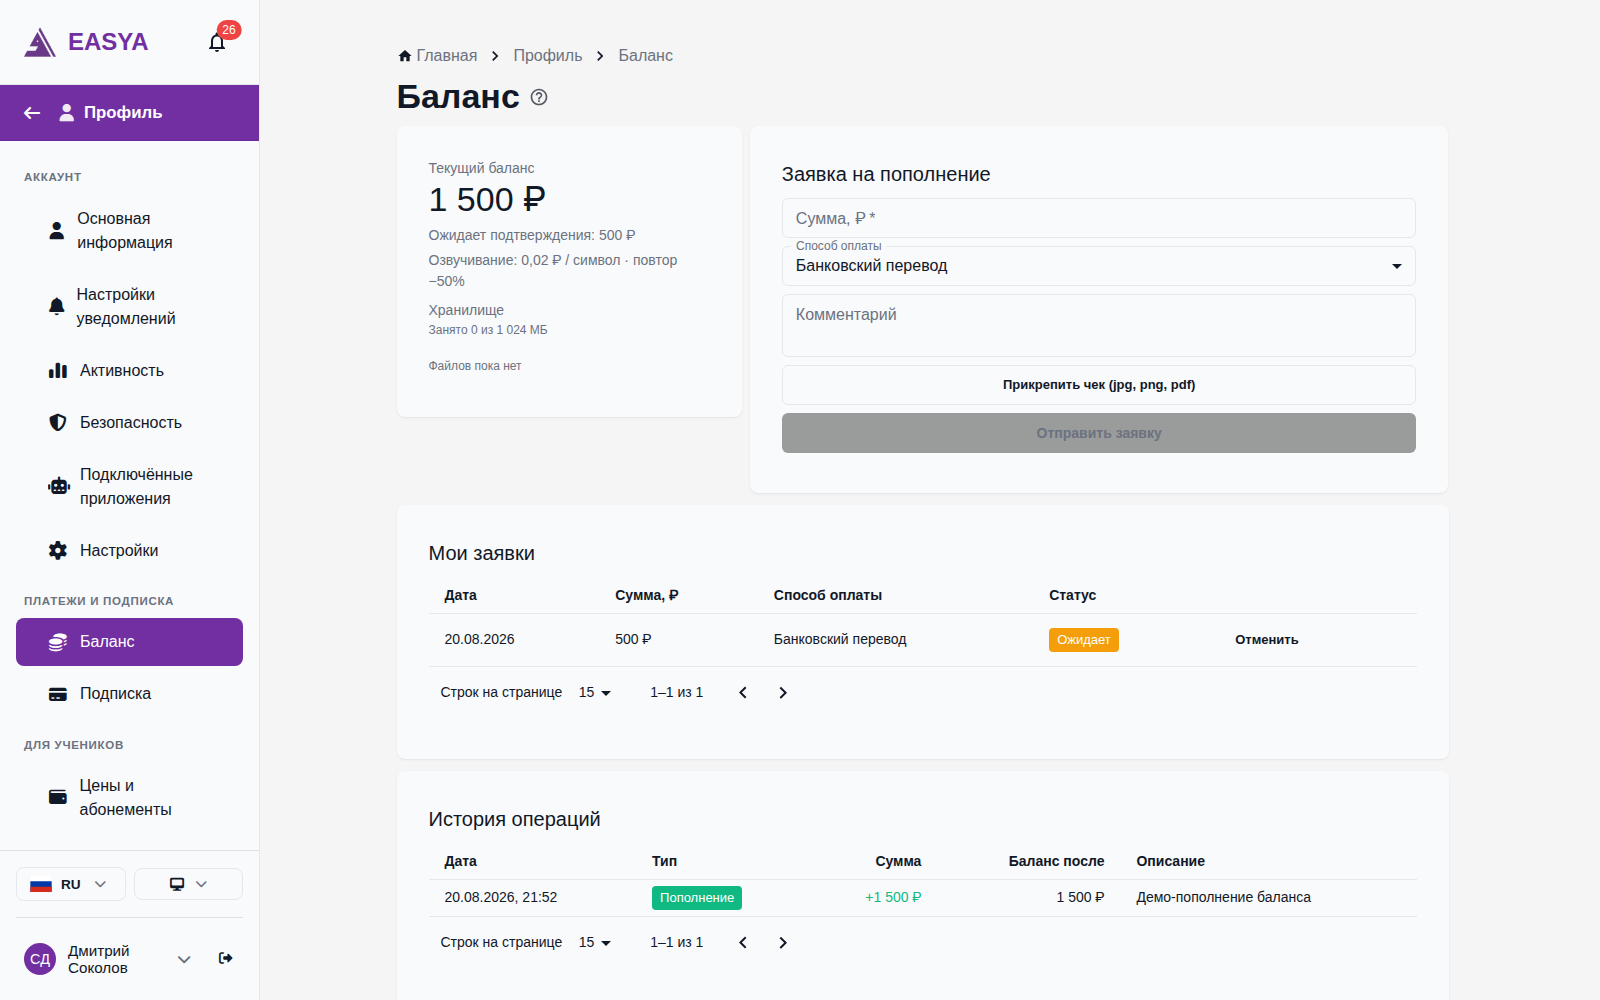Focus the Сумма, ₽ input field
The width and height of the screenshot is (1600, 1000).
(1098, 218)
